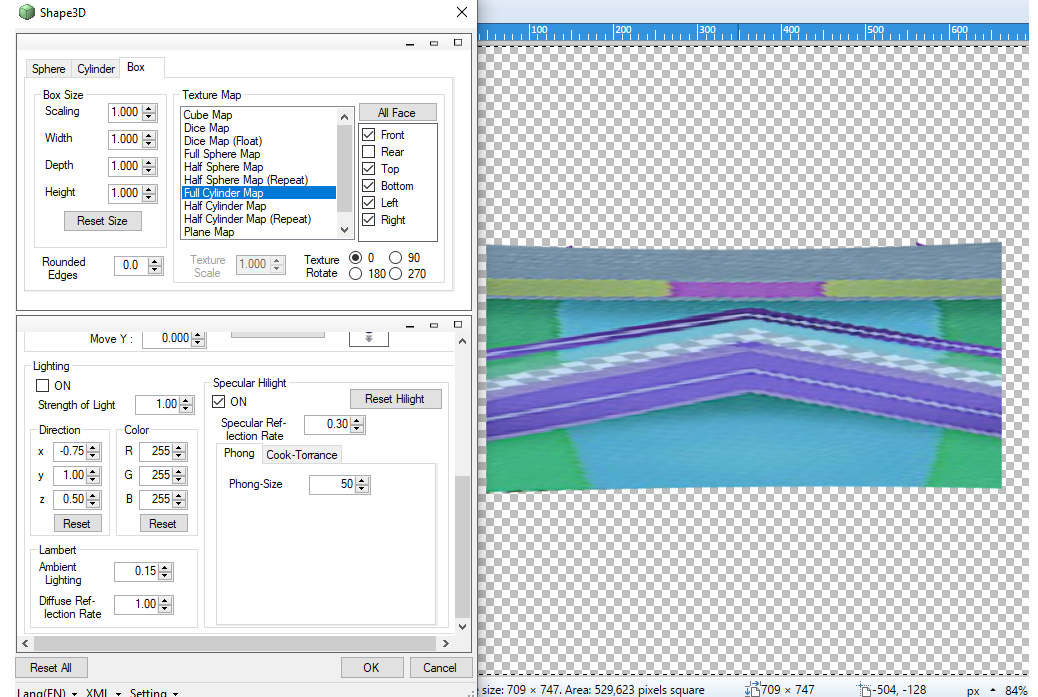Click the Specular Reflection Rate field
This screenshot has width=1038, height=697.
(328, 424)
